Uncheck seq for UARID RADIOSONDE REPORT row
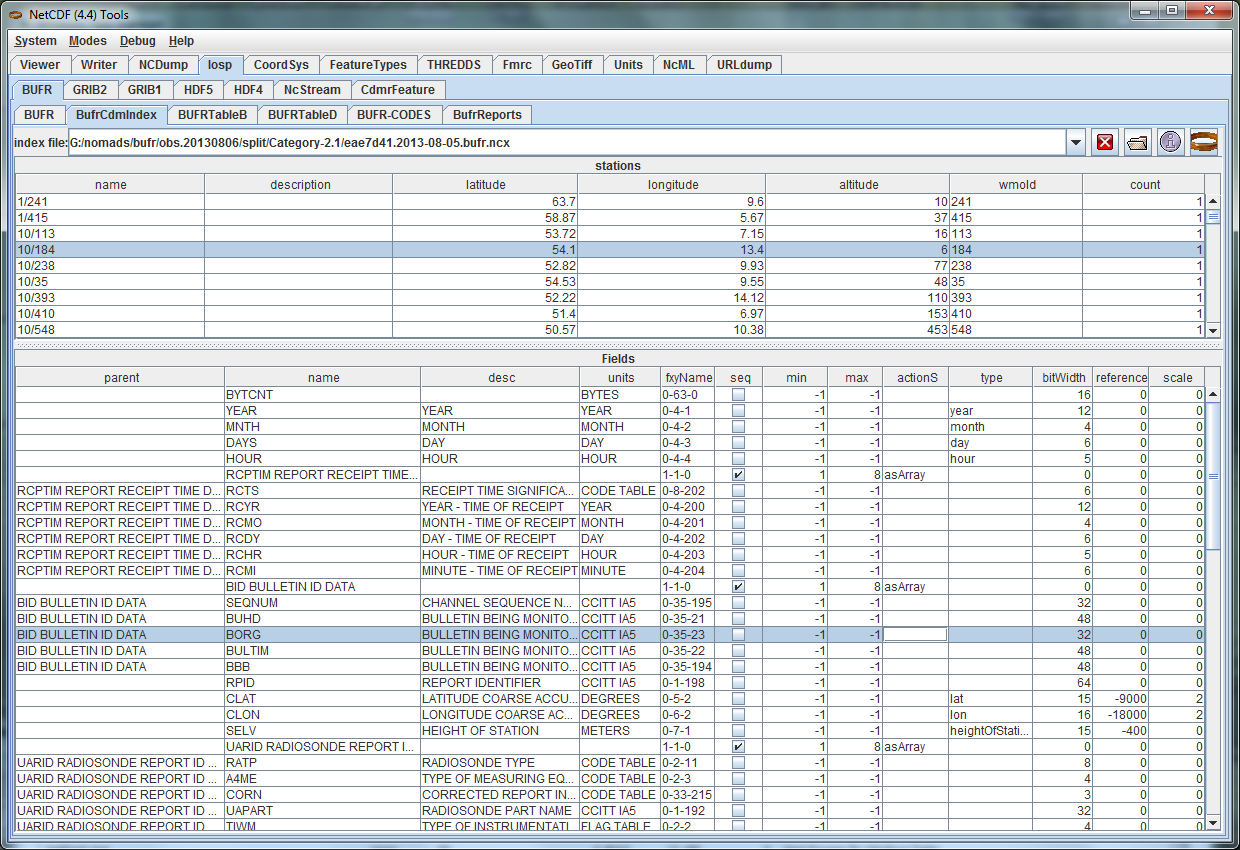This screenshot has height=850, width=1240. click(738, 747)
